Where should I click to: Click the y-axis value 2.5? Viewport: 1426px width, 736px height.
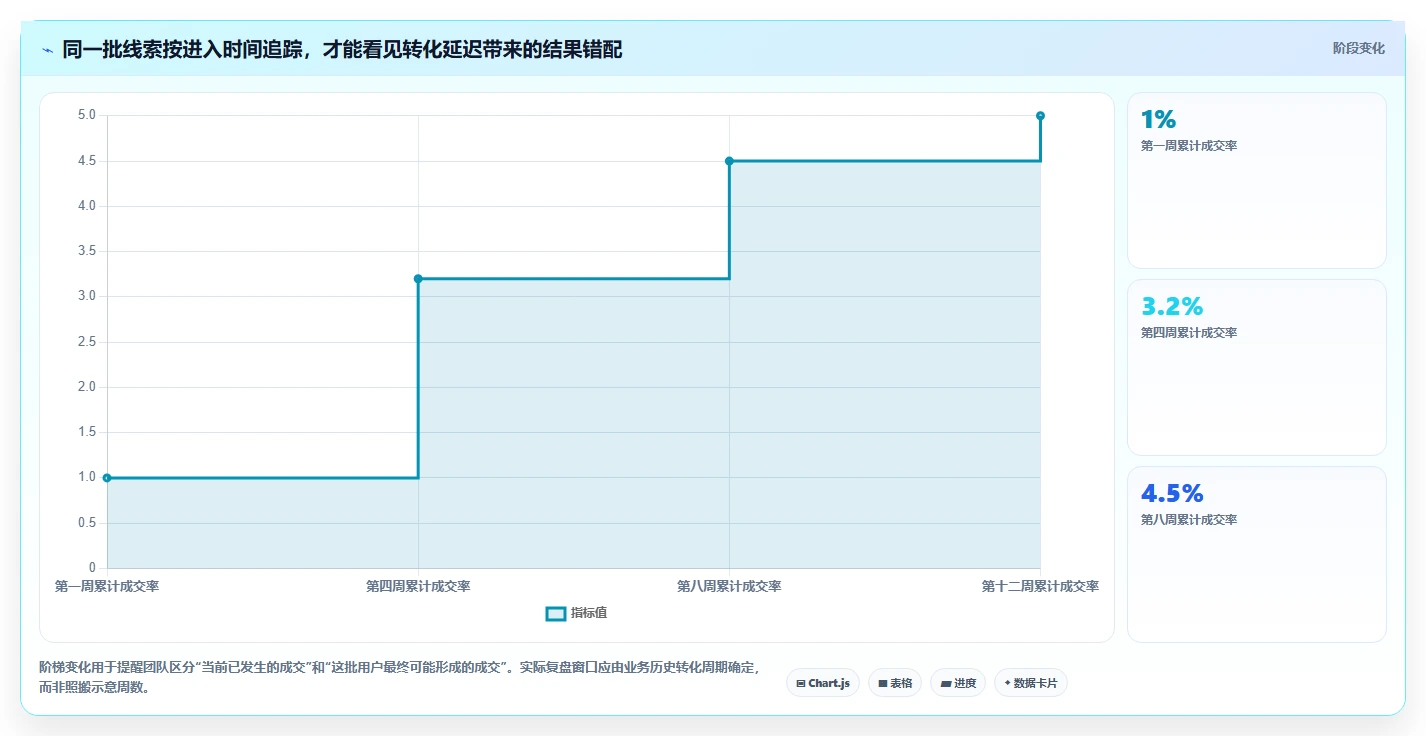click(x=87, y=342)
